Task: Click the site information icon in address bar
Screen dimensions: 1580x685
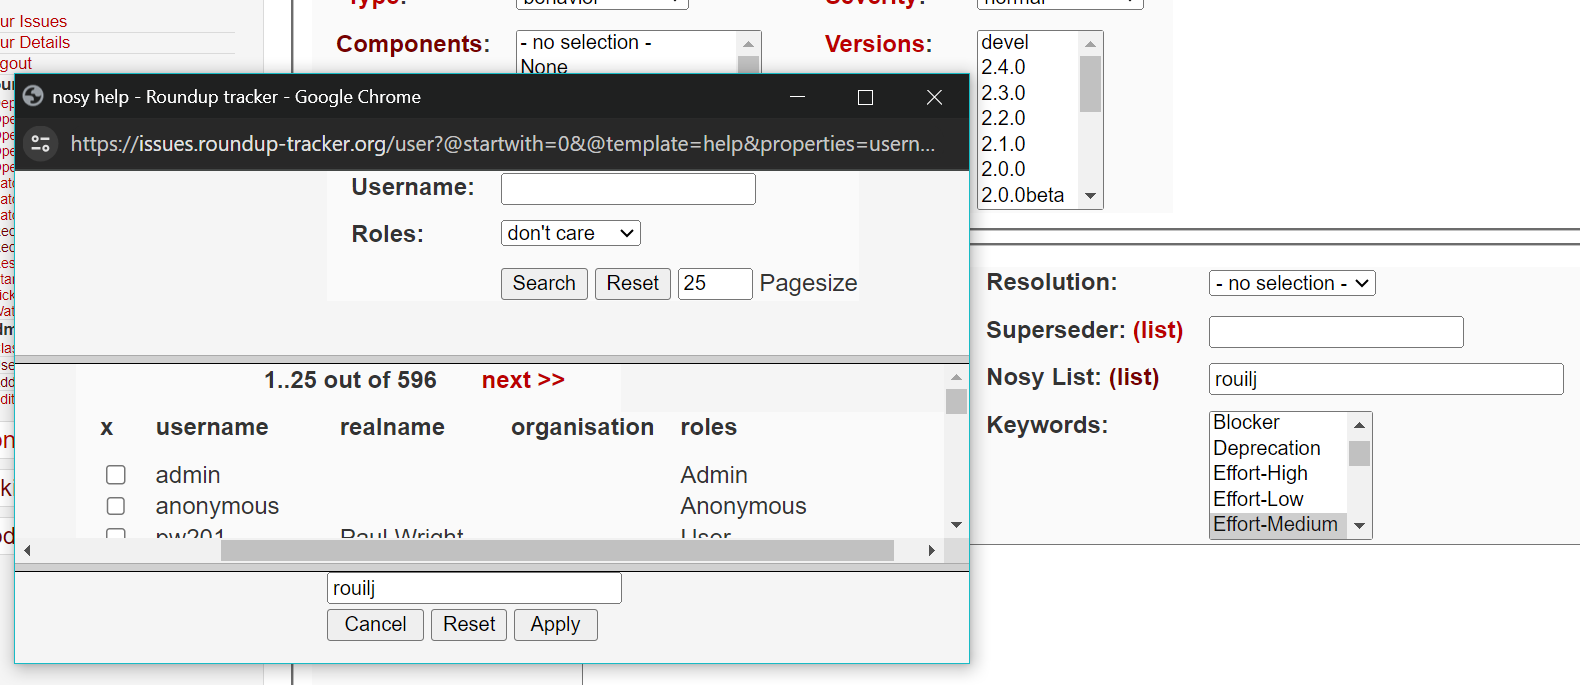Action: (x=41, y=143)
